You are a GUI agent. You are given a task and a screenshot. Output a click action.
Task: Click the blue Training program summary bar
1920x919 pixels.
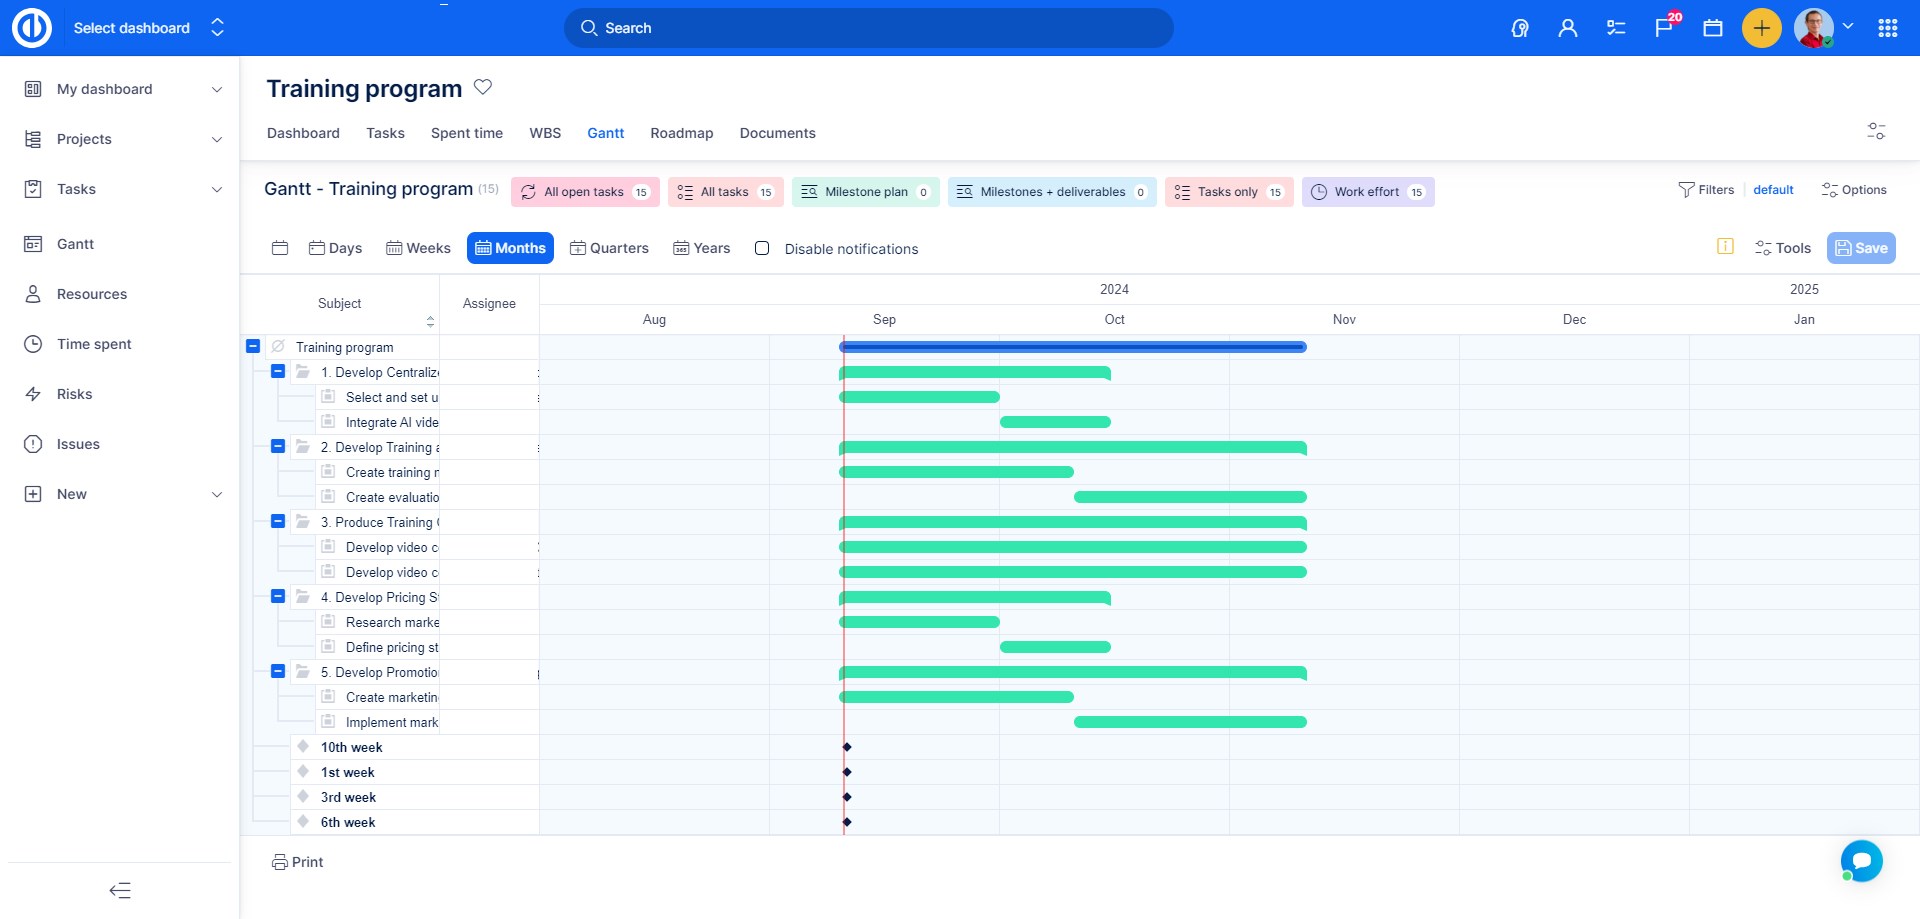[x=1072, y=347]
